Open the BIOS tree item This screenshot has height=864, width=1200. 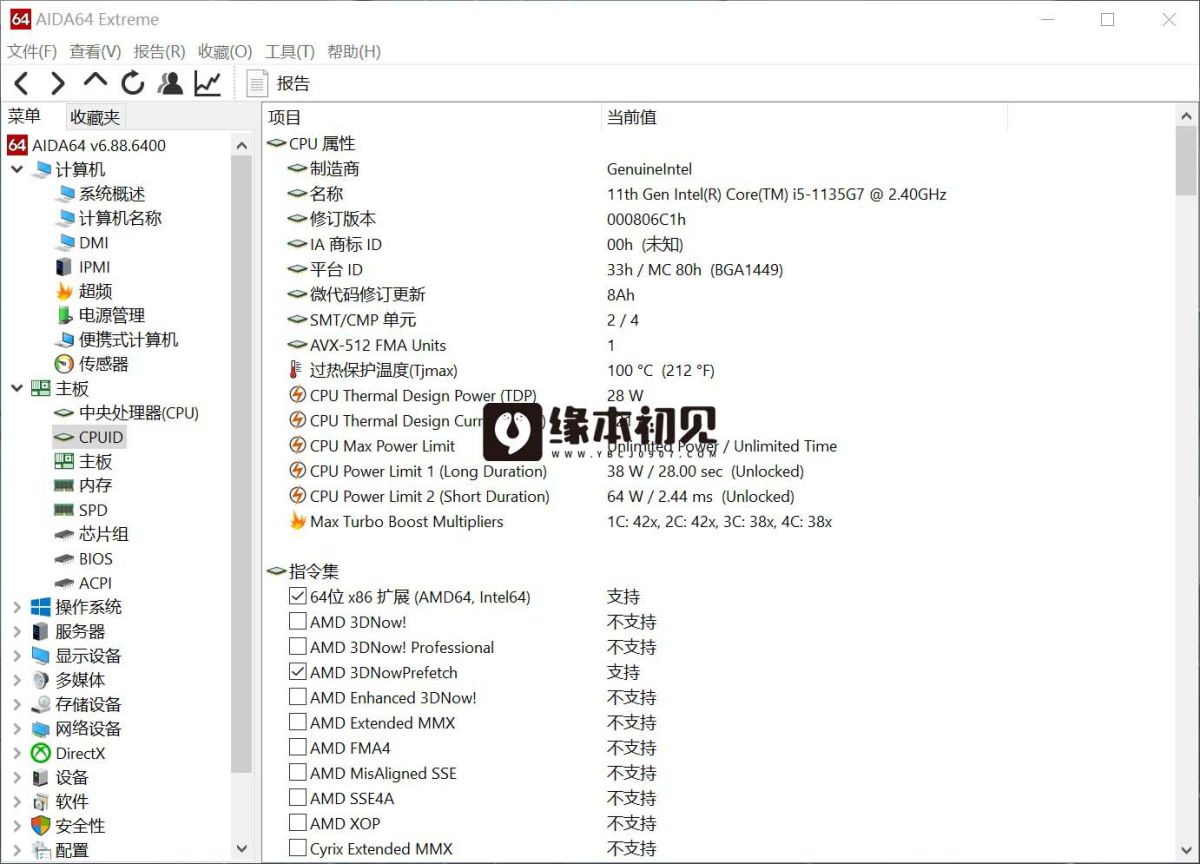pyautogui.click(x=83, y=559)
